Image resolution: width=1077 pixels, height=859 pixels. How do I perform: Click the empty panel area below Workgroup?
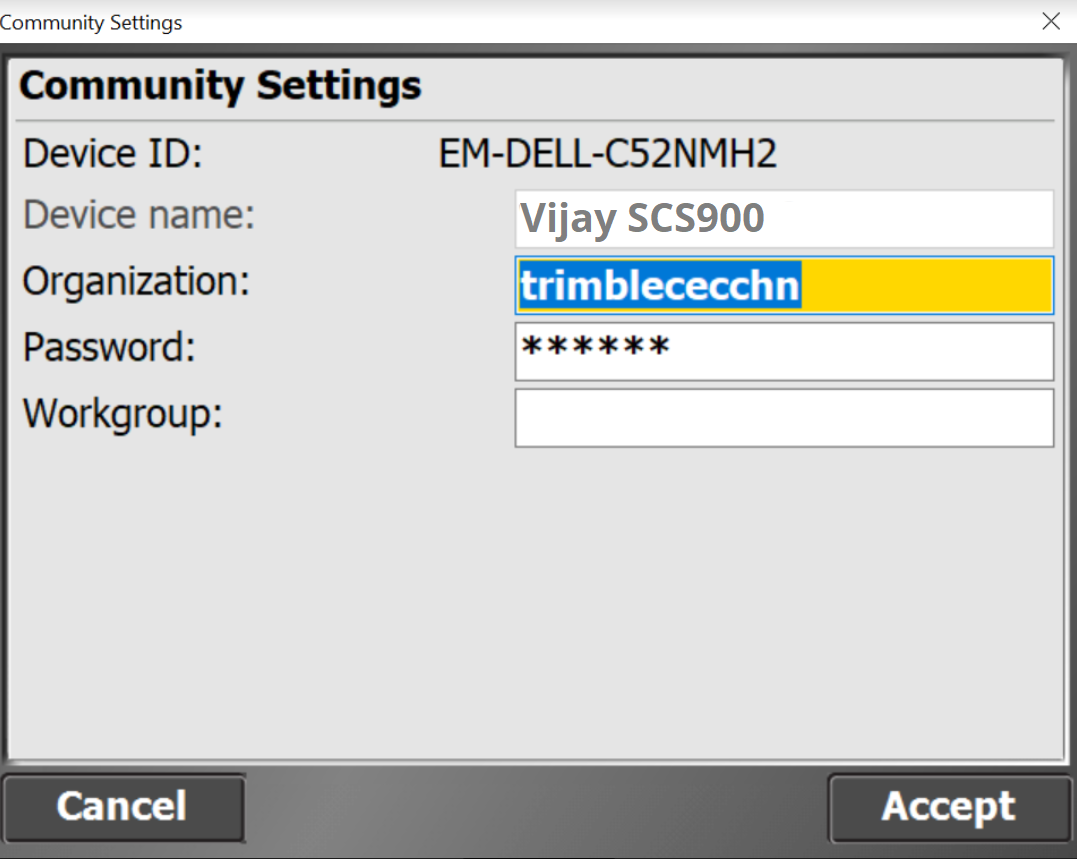[535, 600]
